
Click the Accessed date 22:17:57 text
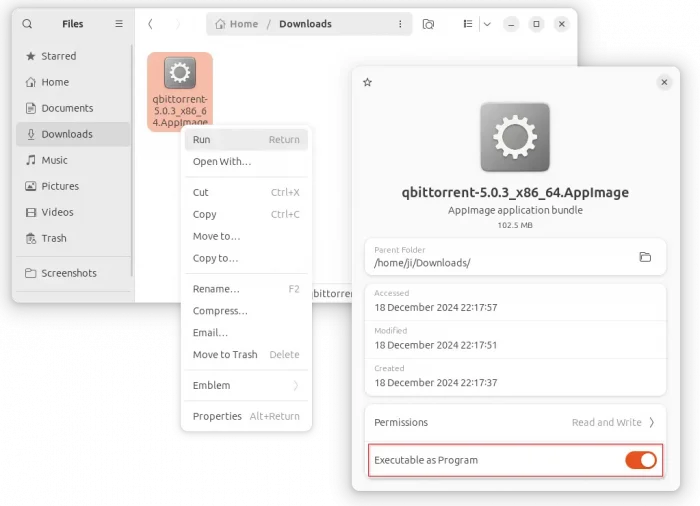(x=436, y=308)
